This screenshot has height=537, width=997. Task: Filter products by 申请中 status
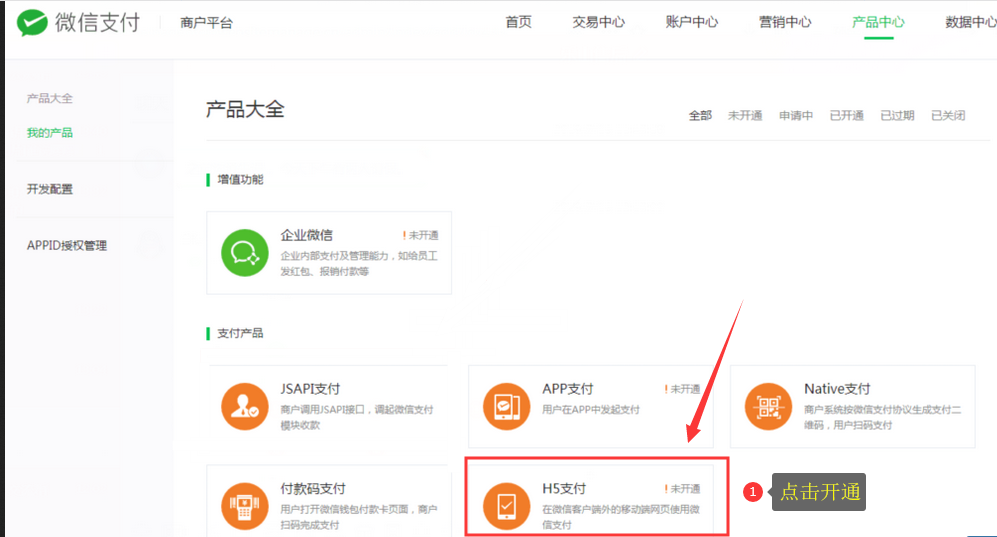796,115
